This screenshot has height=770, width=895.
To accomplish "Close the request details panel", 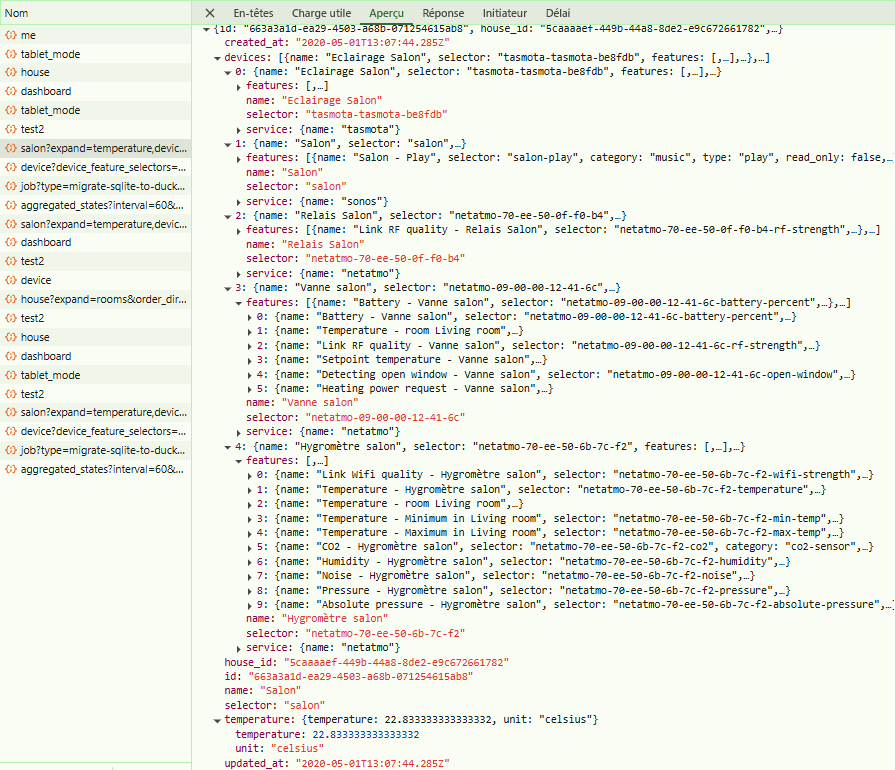I will tap(210, 13).
